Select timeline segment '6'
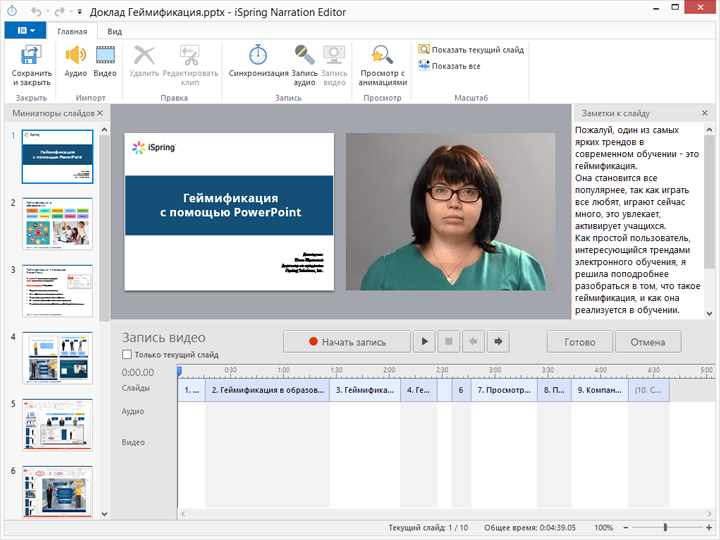This screenshot has width=720, height=540. click(x=461, y=390)
